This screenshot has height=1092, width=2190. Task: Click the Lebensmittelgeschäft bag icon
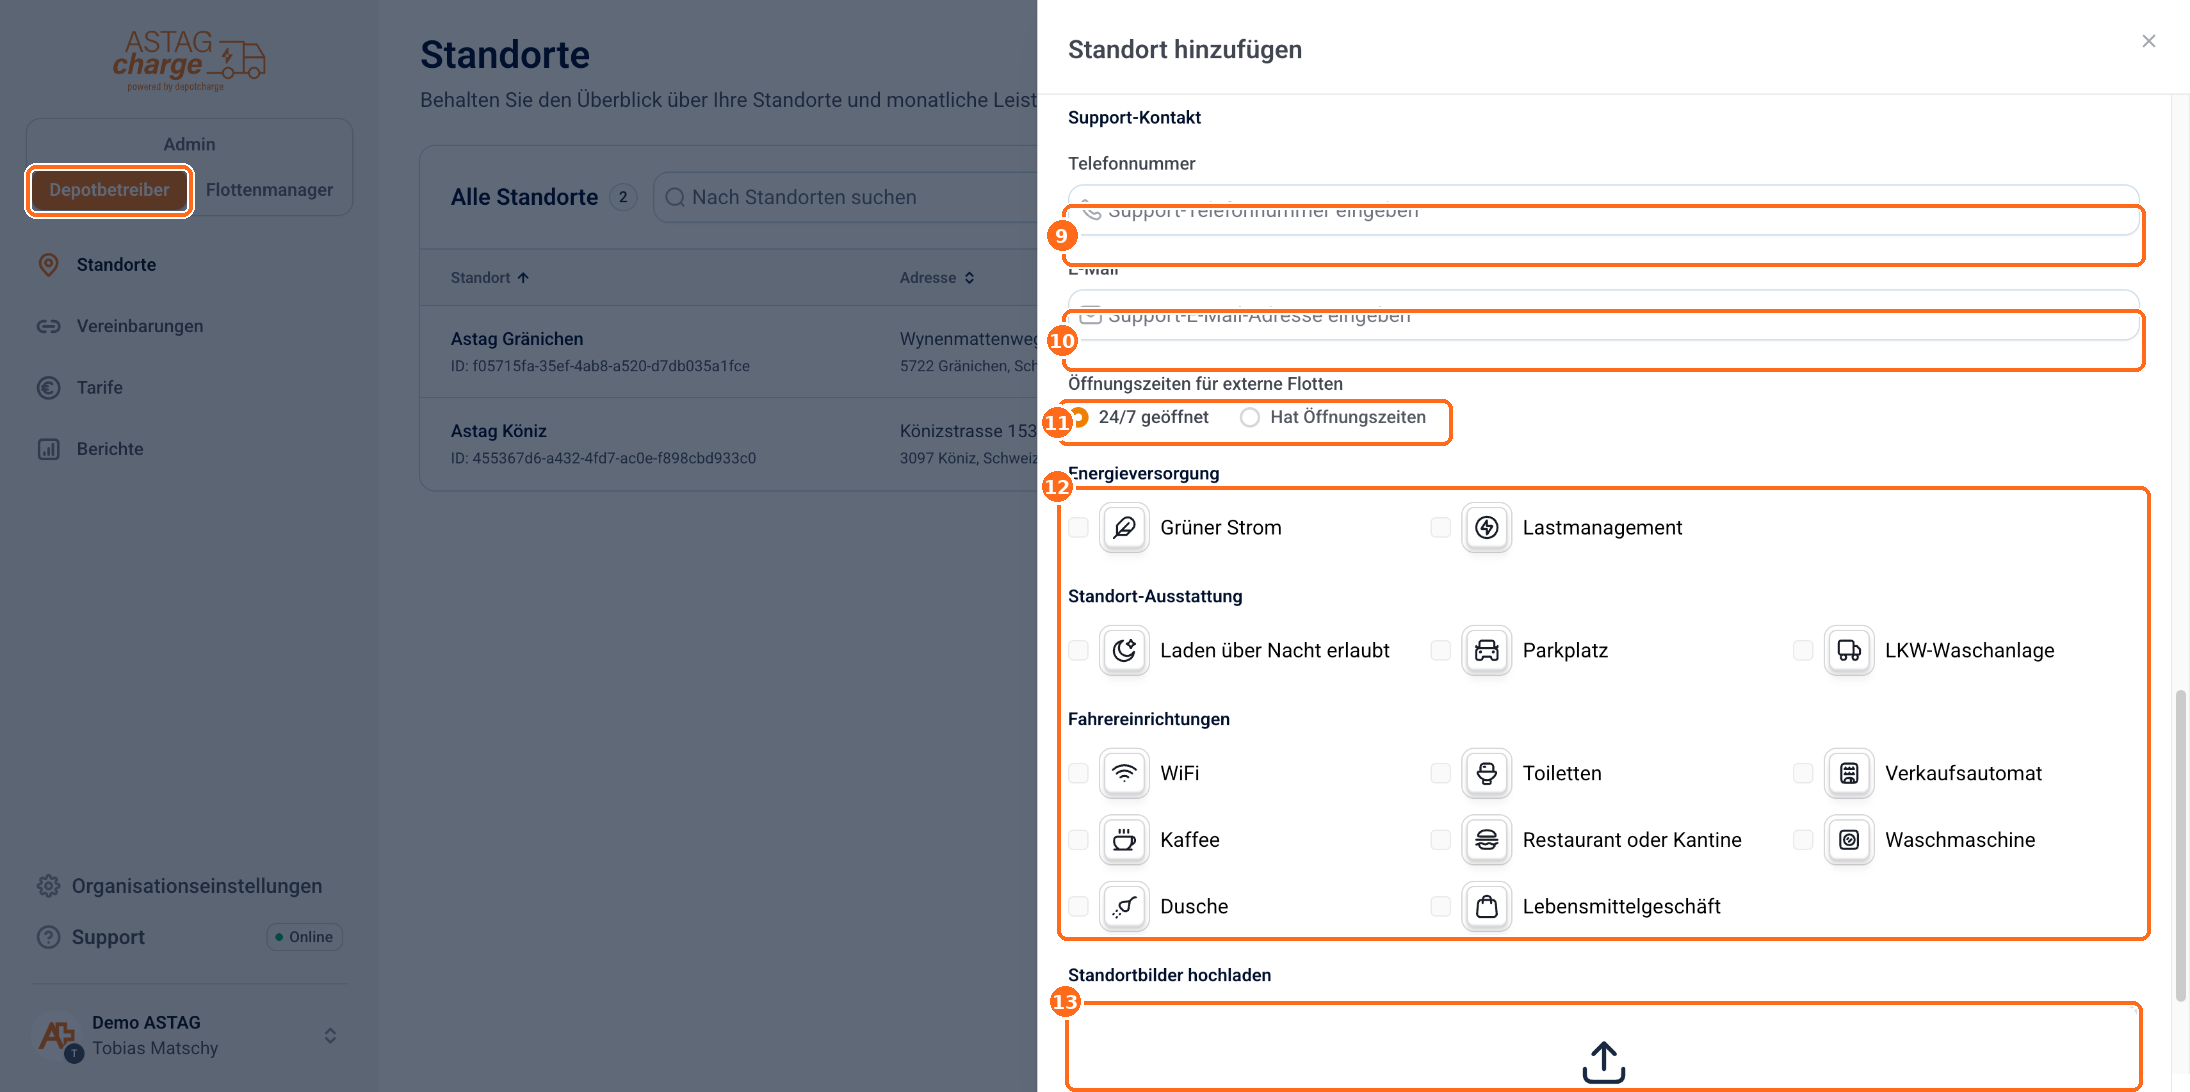1487,906
